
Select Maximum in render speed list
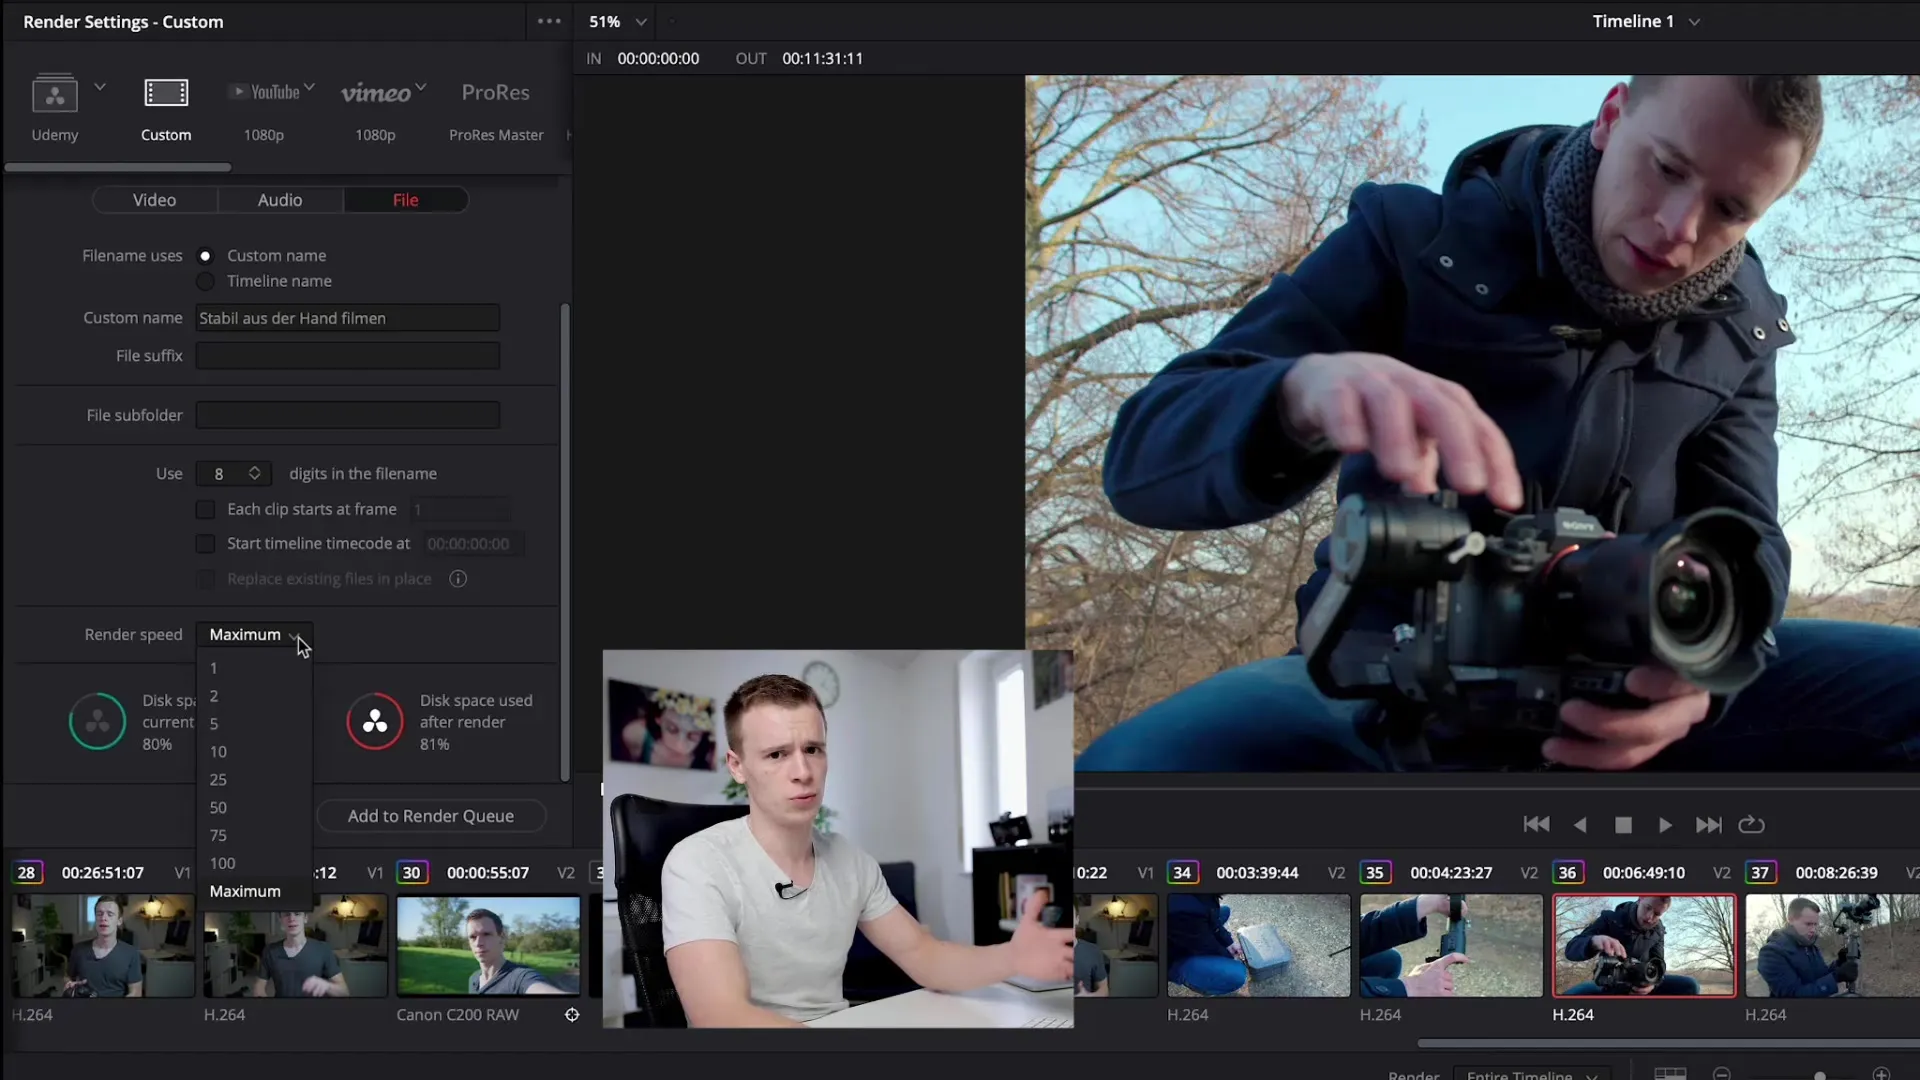tap(254, 892)
